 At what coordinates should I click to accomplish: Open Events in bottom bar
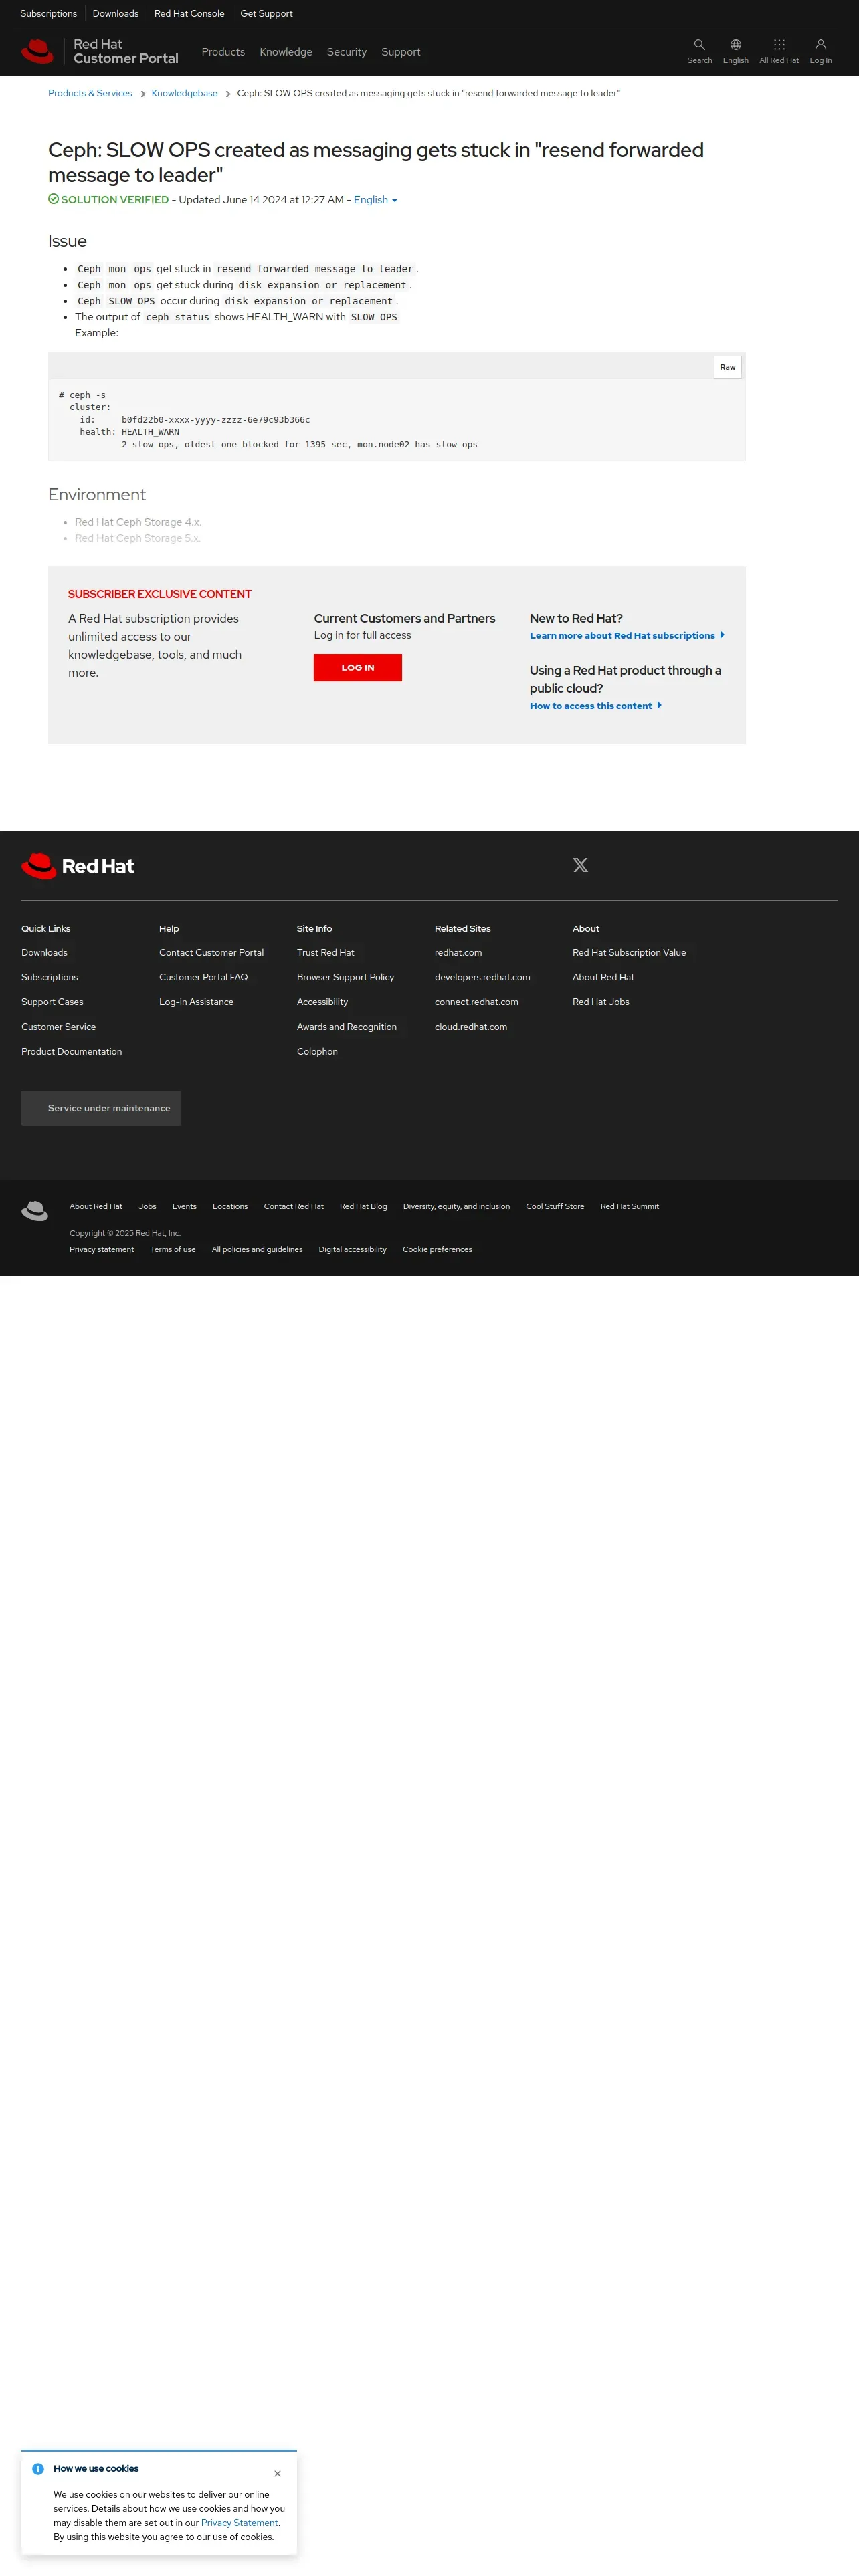[184, 1207]
